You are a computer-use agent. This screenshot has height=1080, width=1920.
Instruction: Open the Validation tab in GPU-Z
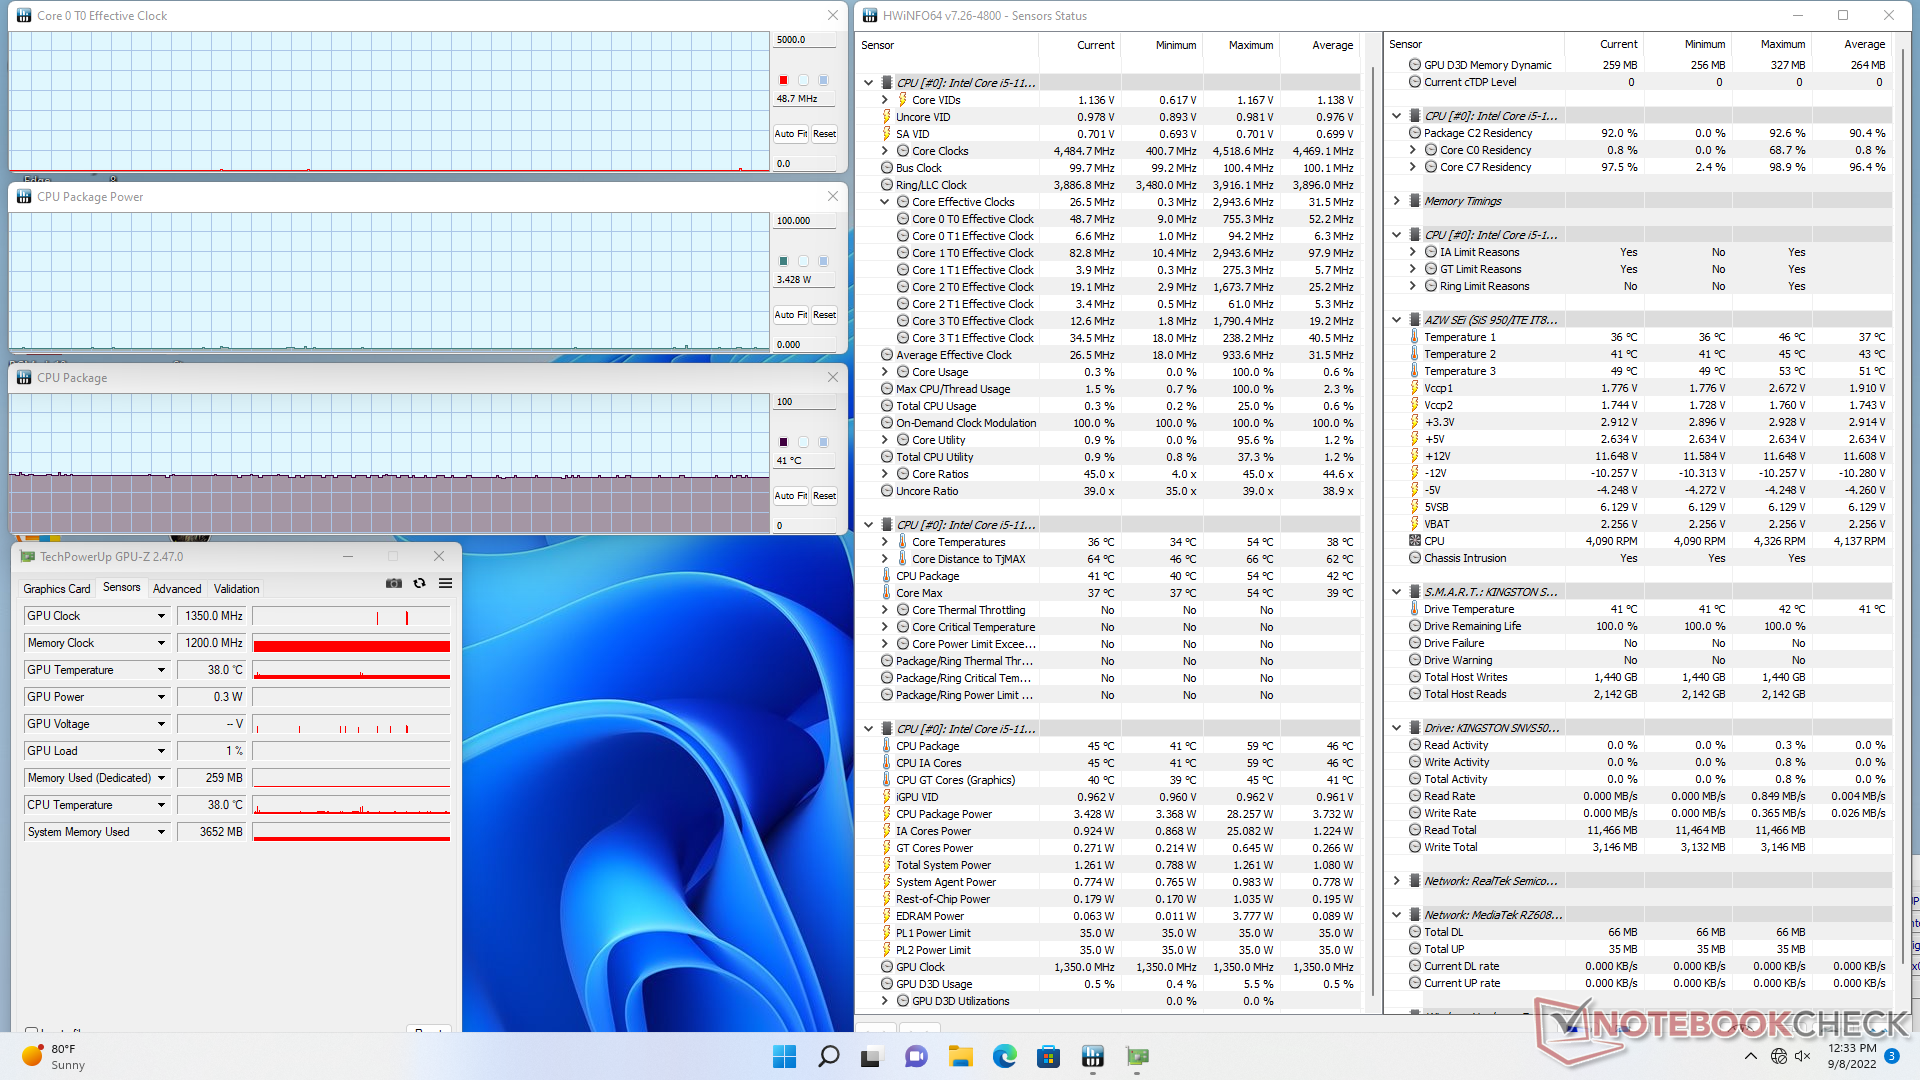(x=236, y=589)
